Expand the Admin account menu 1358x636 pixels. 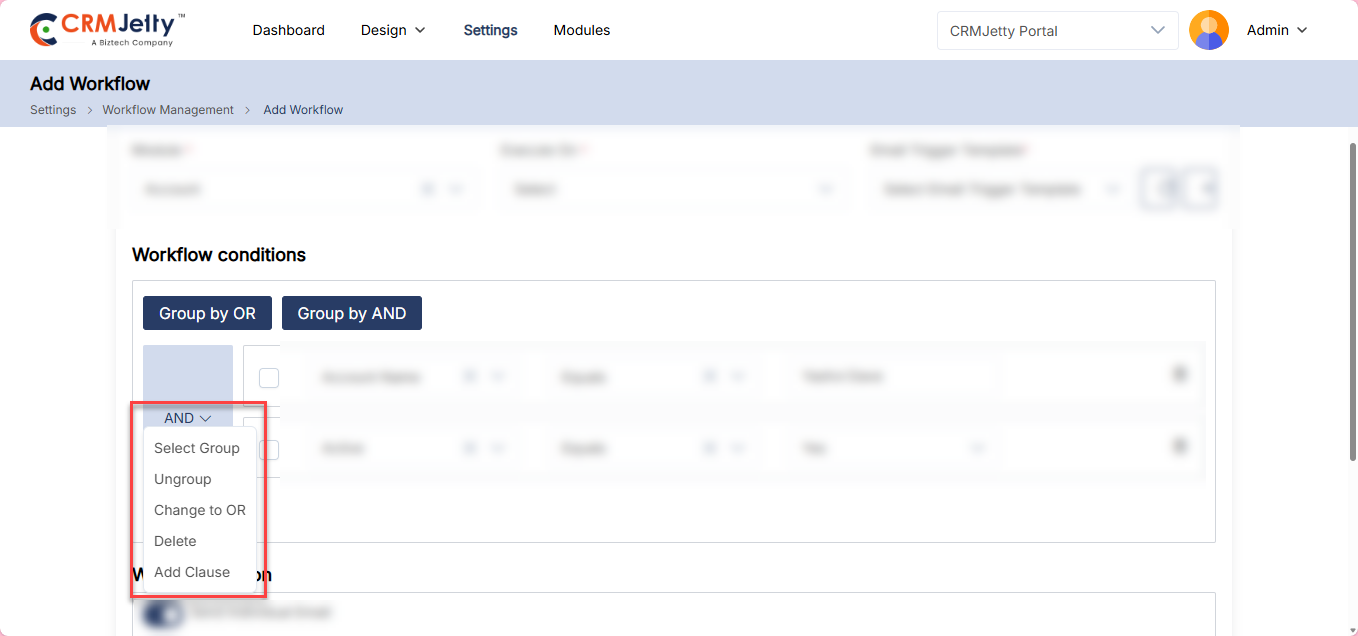(1277, 30)
